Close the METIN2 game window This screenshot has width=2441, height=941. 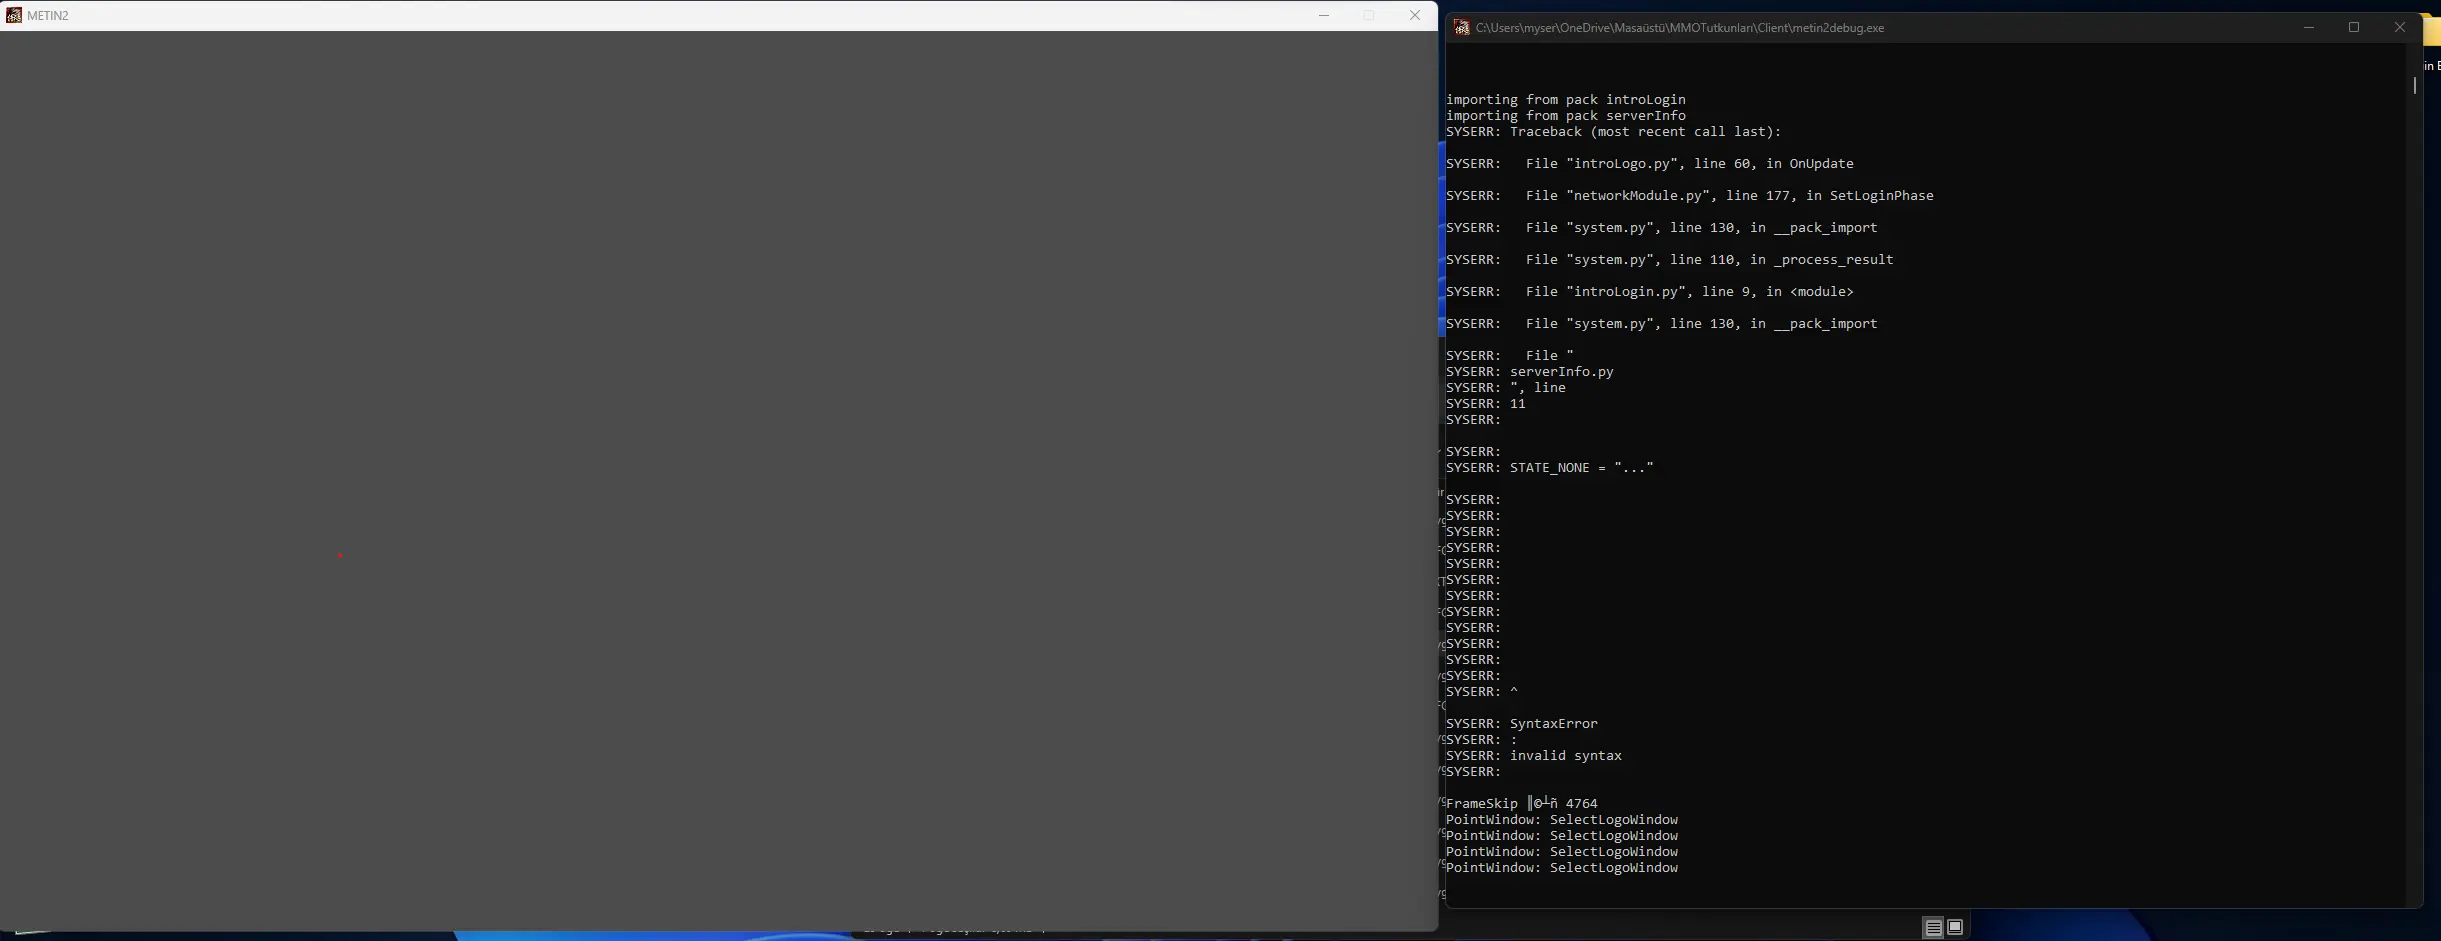(1415, 15)
